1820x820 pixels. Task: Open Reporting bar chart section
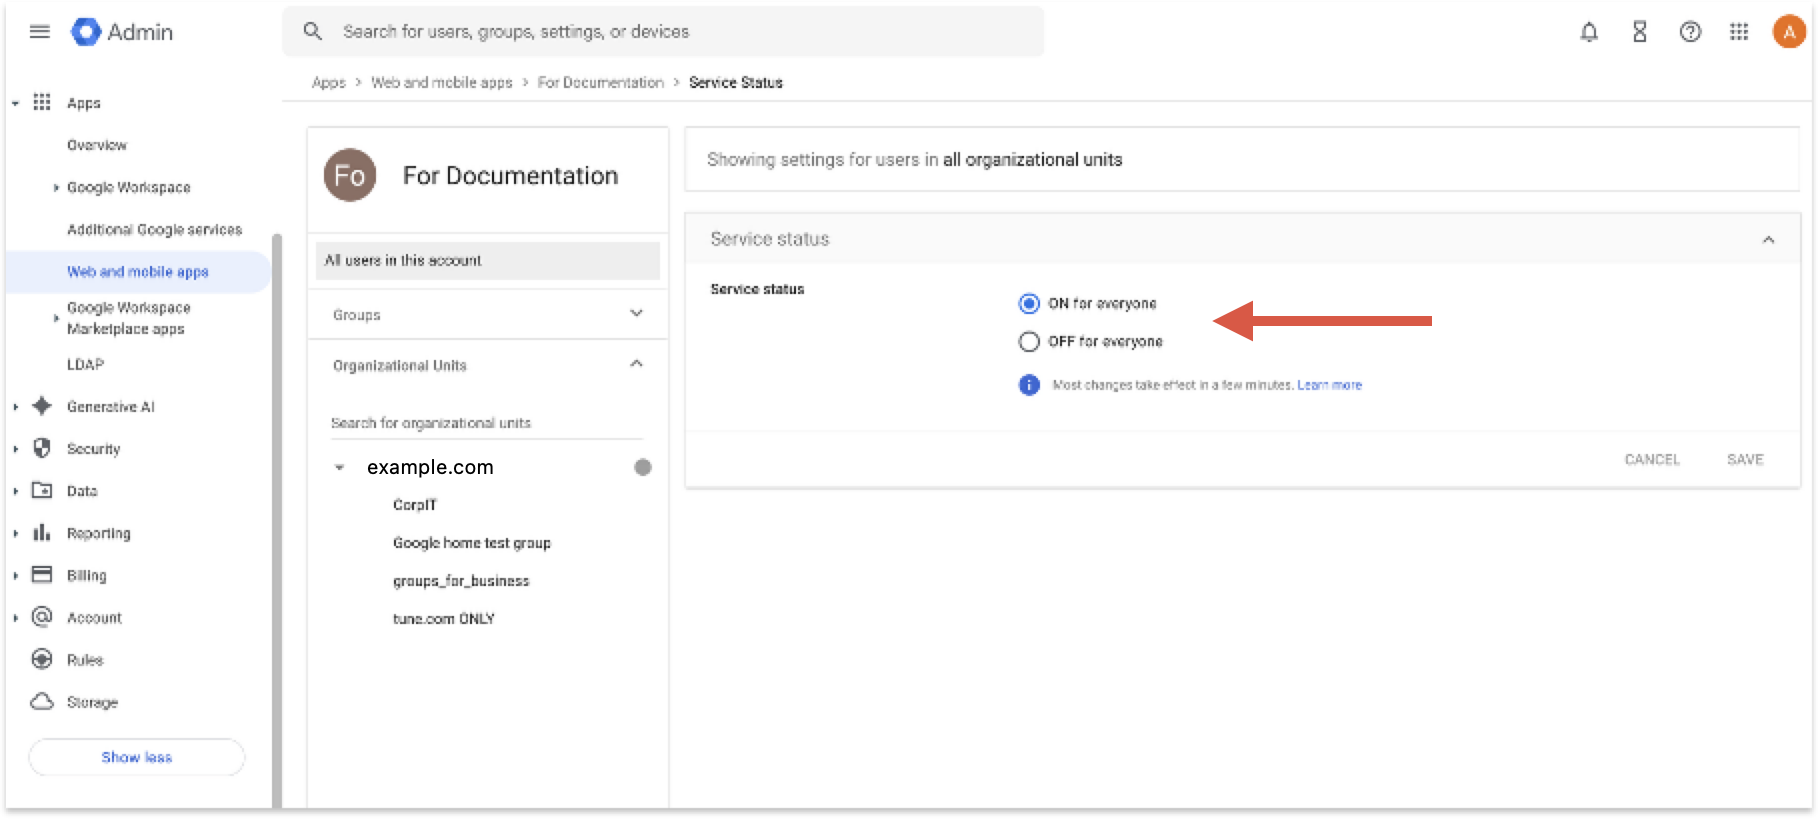98,533
